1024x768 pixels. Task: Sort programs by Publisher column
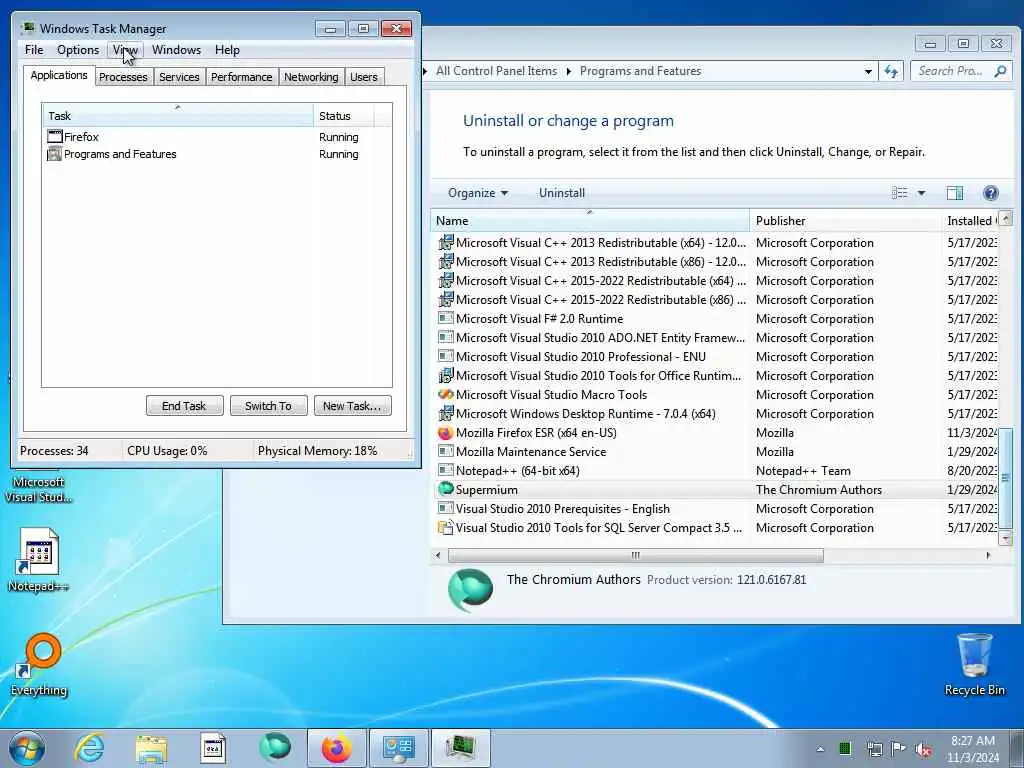coord(845,221)
